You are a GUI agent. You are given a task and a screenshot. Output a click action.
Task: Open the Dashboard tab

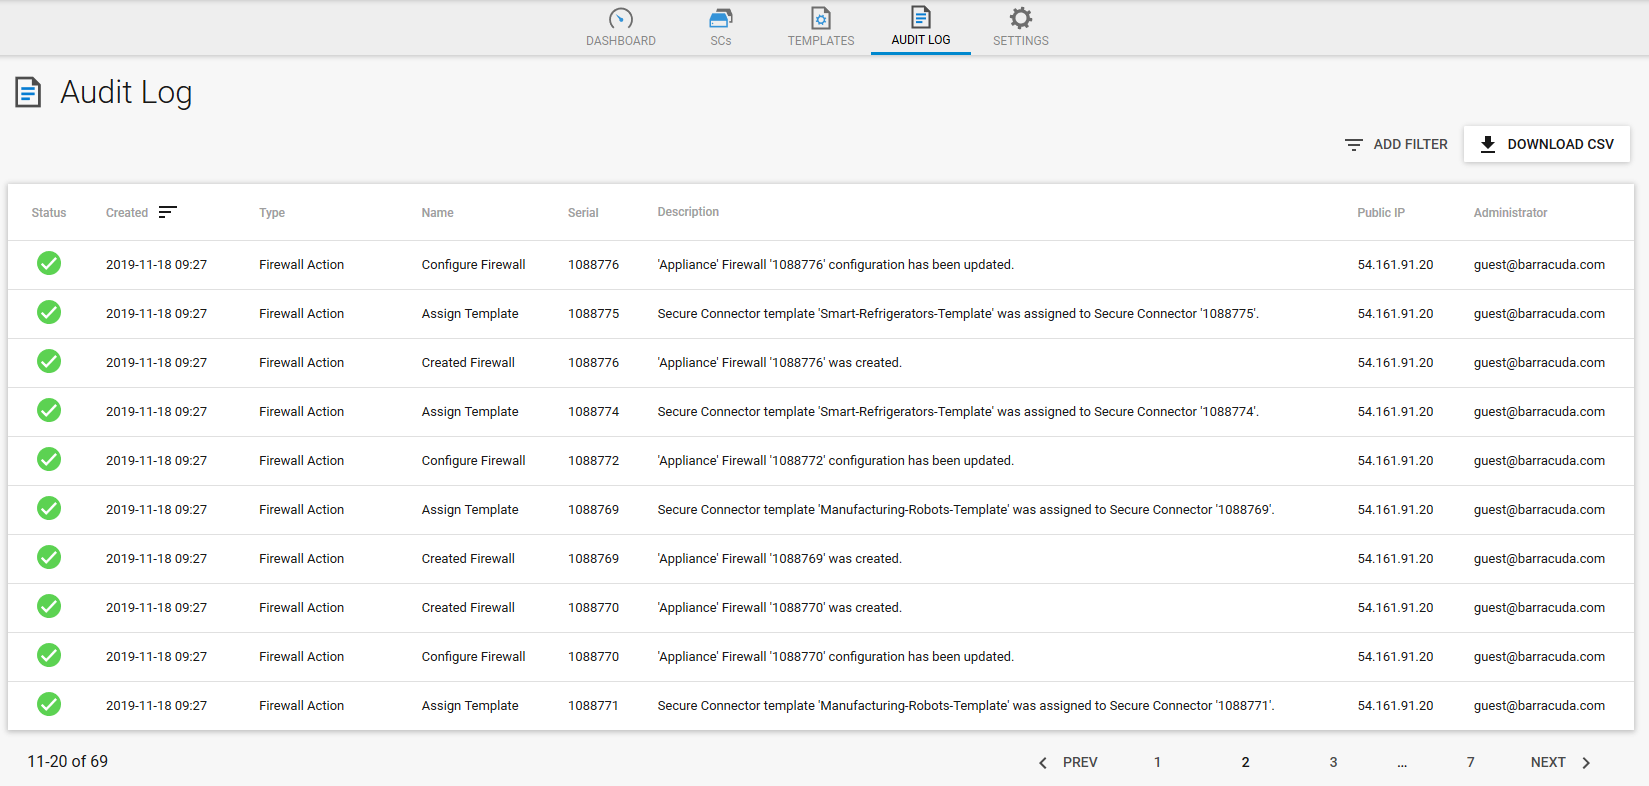pos(621,28)
